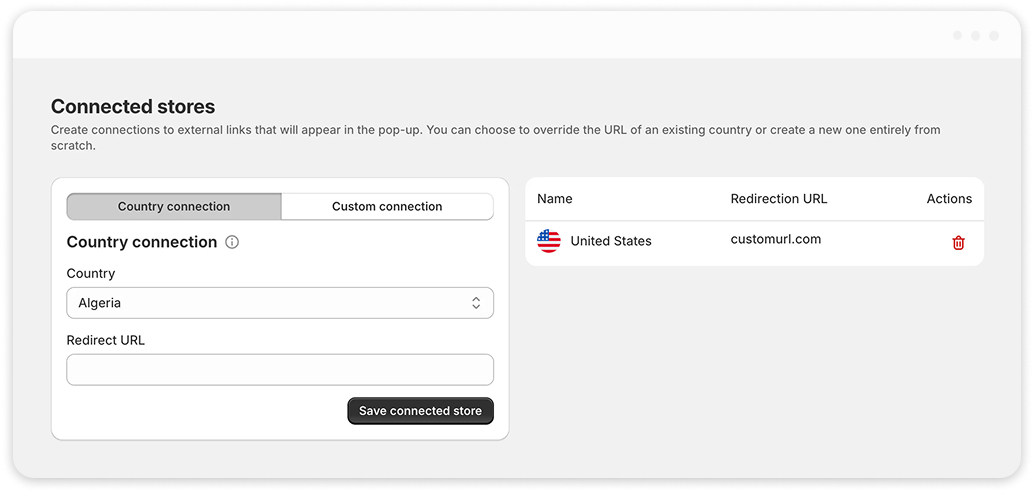Delete the United States connected store
The width and height of the screenshot is (1034, 493).
pos(958,243)
